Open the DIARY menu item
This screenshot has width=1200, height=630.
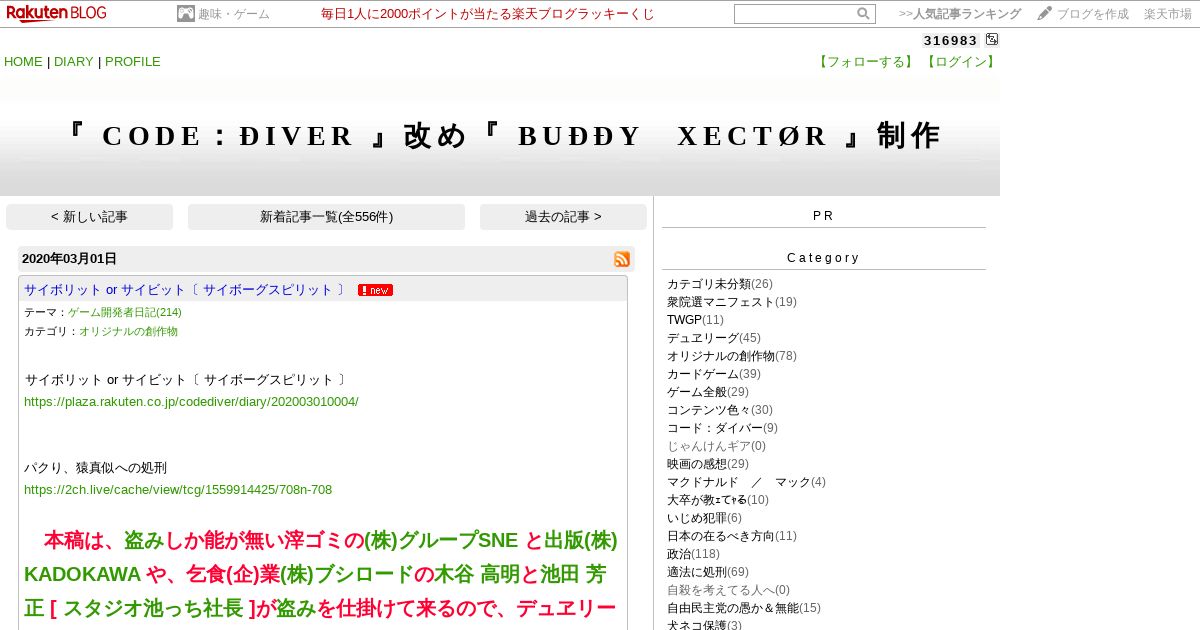click(74, 62)
